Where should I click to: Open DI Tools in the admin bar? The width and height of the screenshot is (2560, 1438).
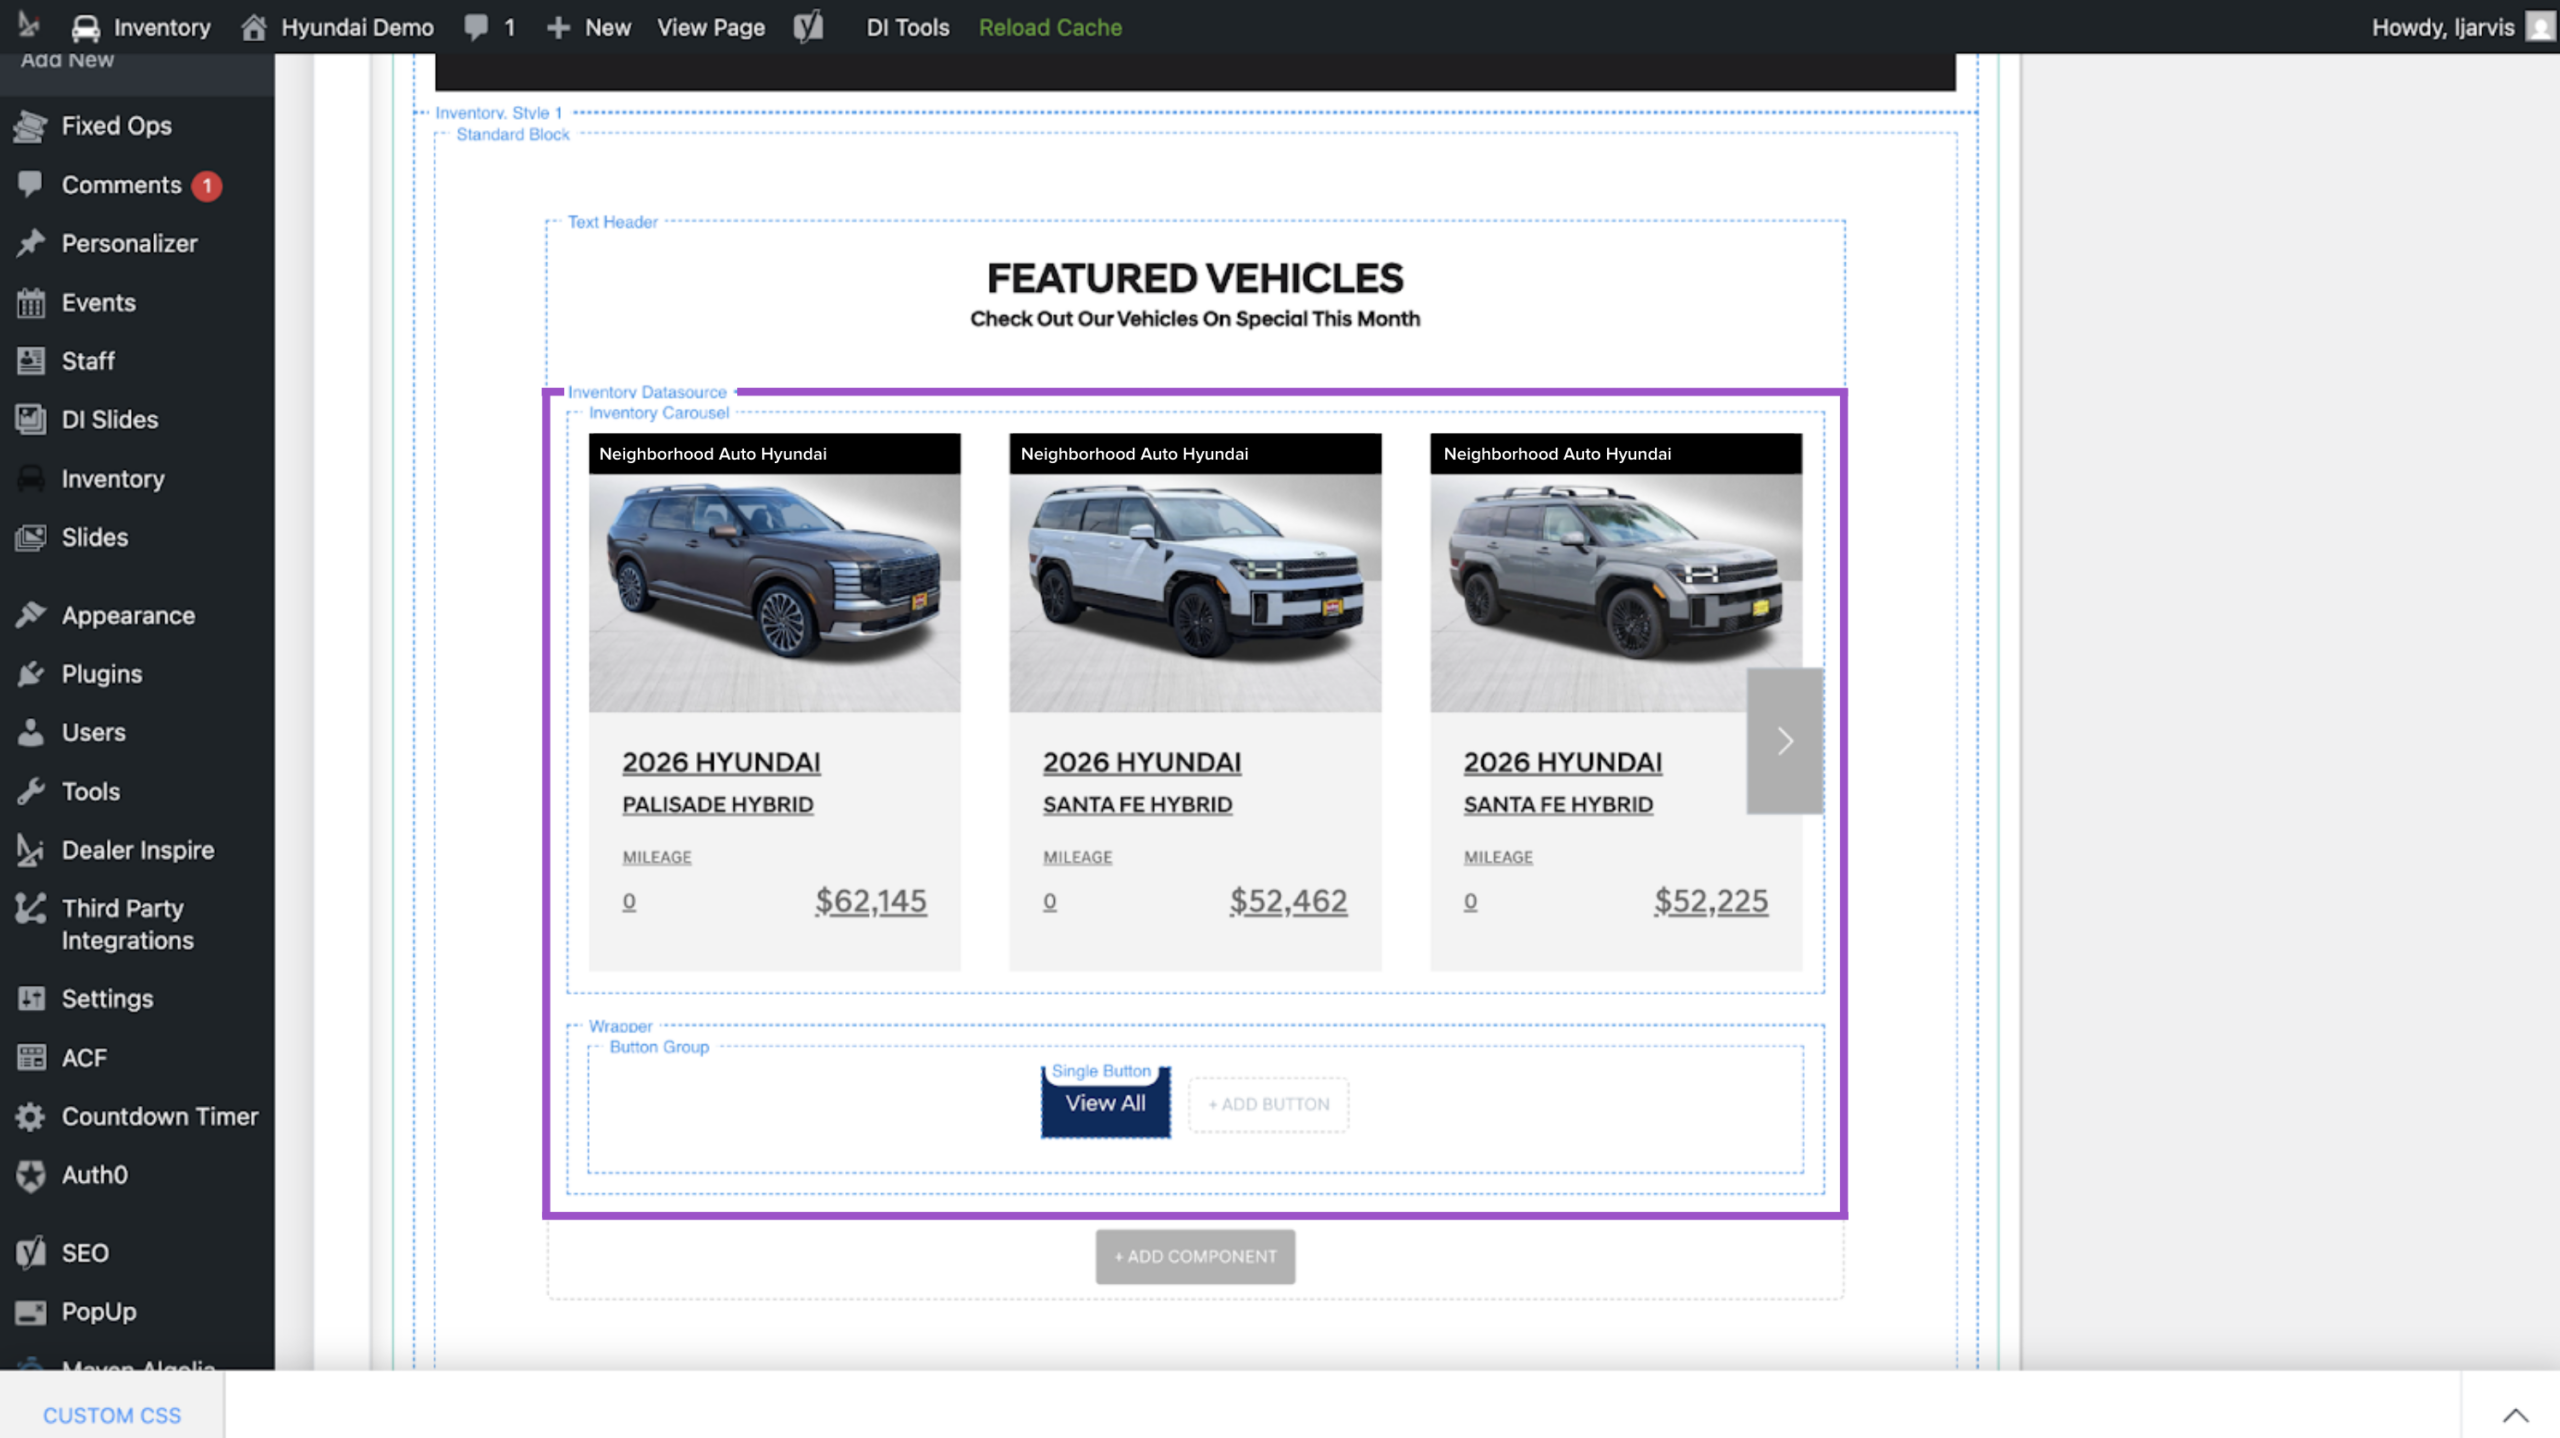click(907, 28)
